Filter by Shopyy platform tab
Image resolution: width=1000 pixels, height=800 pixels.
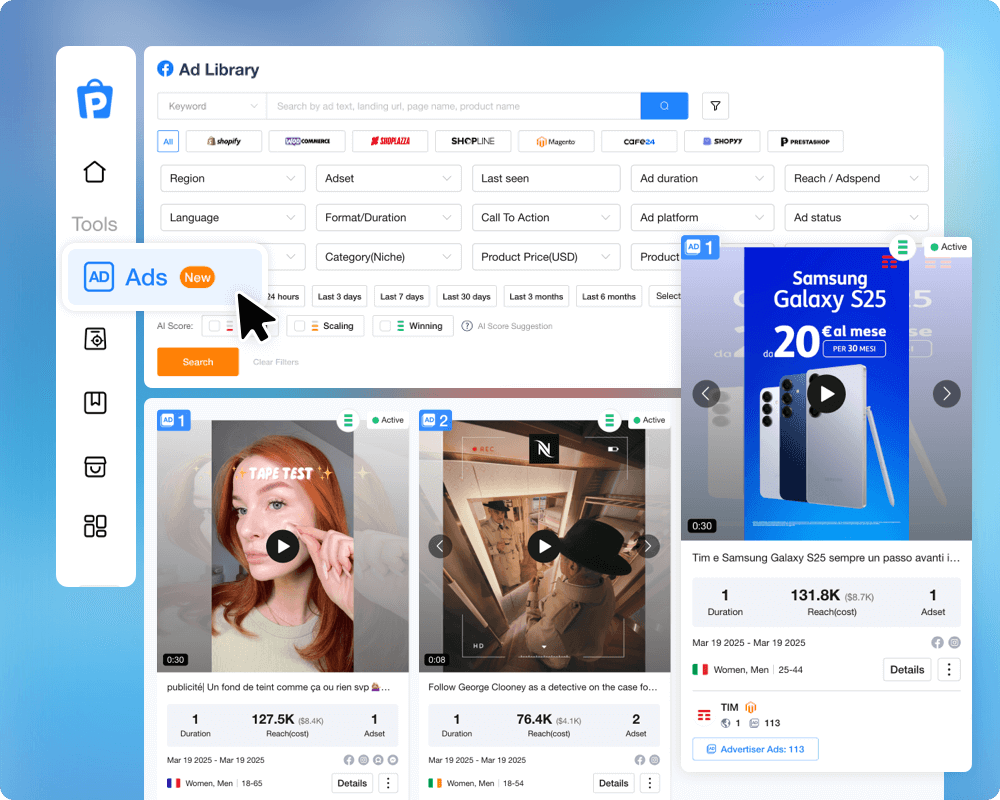point(722,141)
